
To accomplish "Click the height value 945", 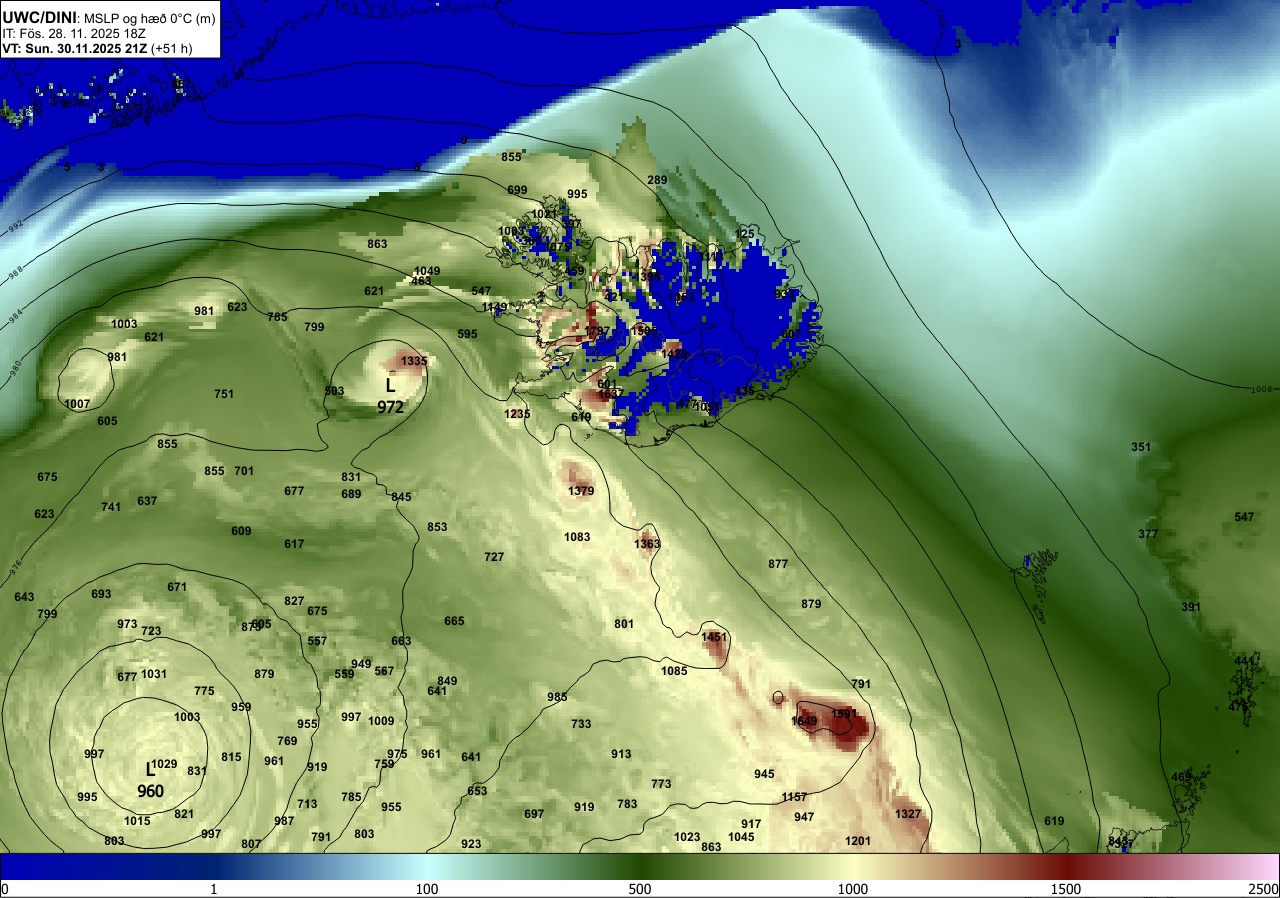I will tap(764, 774).
